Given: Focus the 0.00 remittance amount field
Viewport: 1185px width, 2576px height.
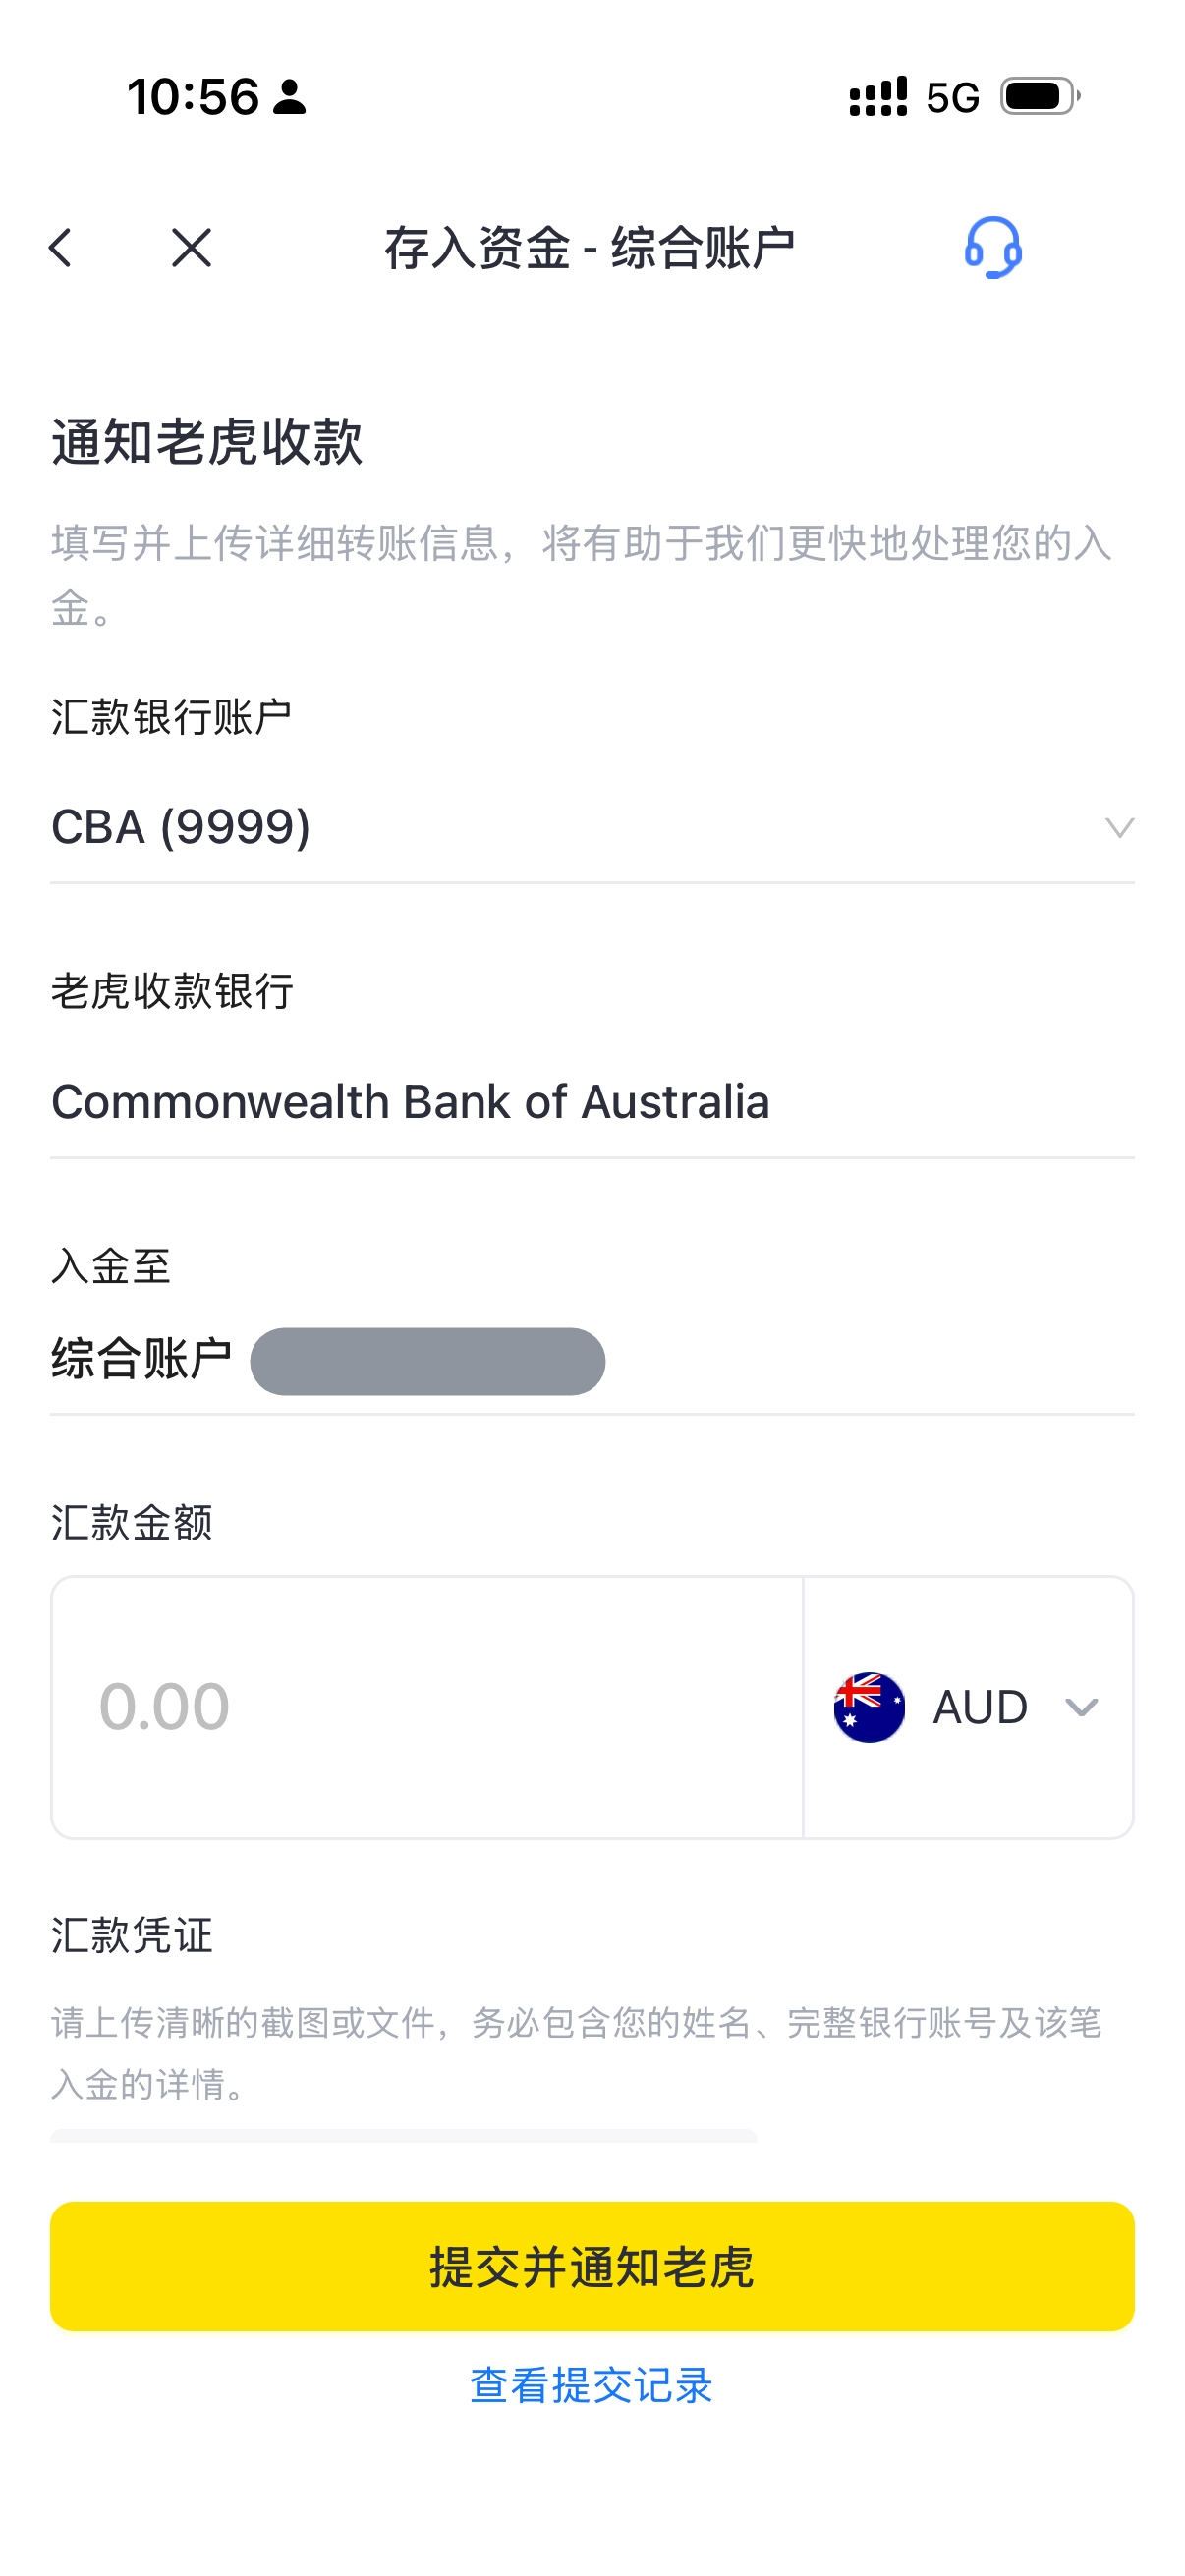Looking at the screenshot, I should [427, 1707].
